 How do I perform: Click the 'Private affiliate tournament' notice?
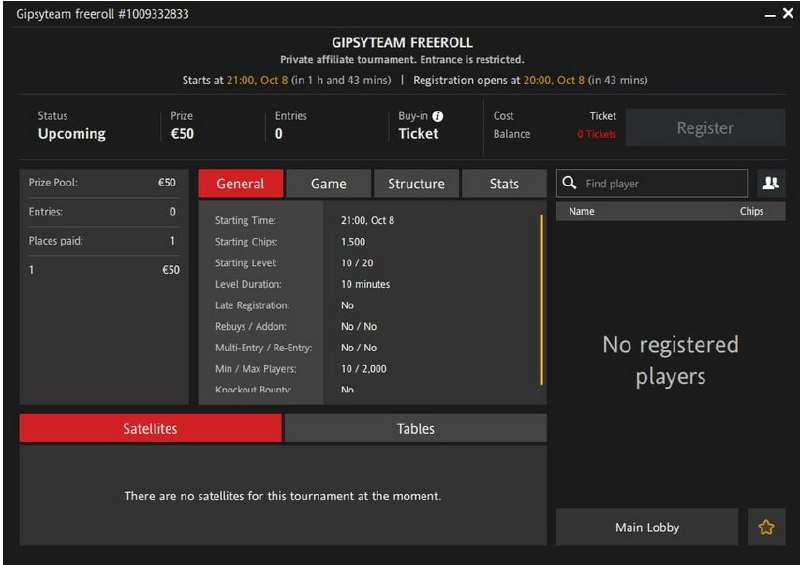click(x=402, y=60)
